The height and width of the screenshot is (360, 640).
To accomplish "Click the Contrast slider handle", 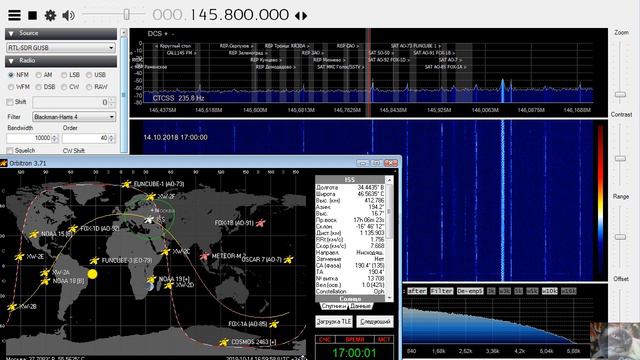I will (620, 158).
